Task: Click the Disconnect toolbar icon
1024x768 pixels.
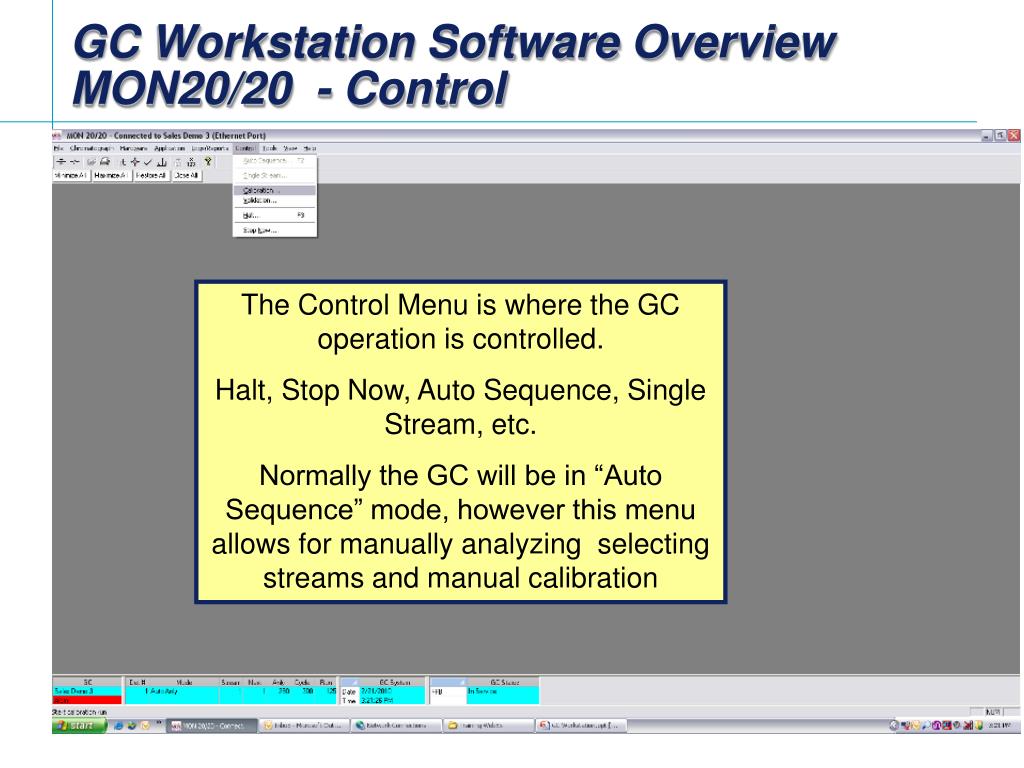Action: tap(75, 162)
